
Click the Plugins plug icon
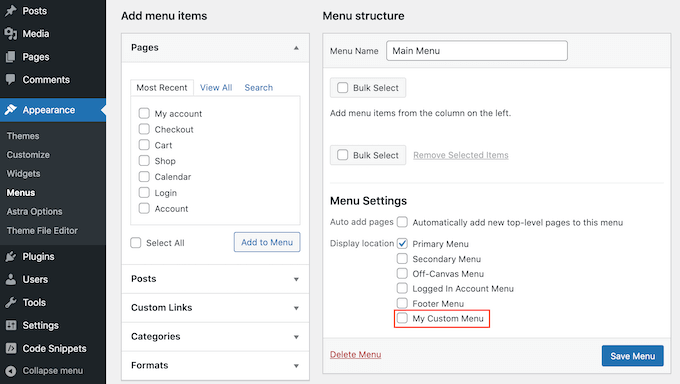(x=11, y=256)
